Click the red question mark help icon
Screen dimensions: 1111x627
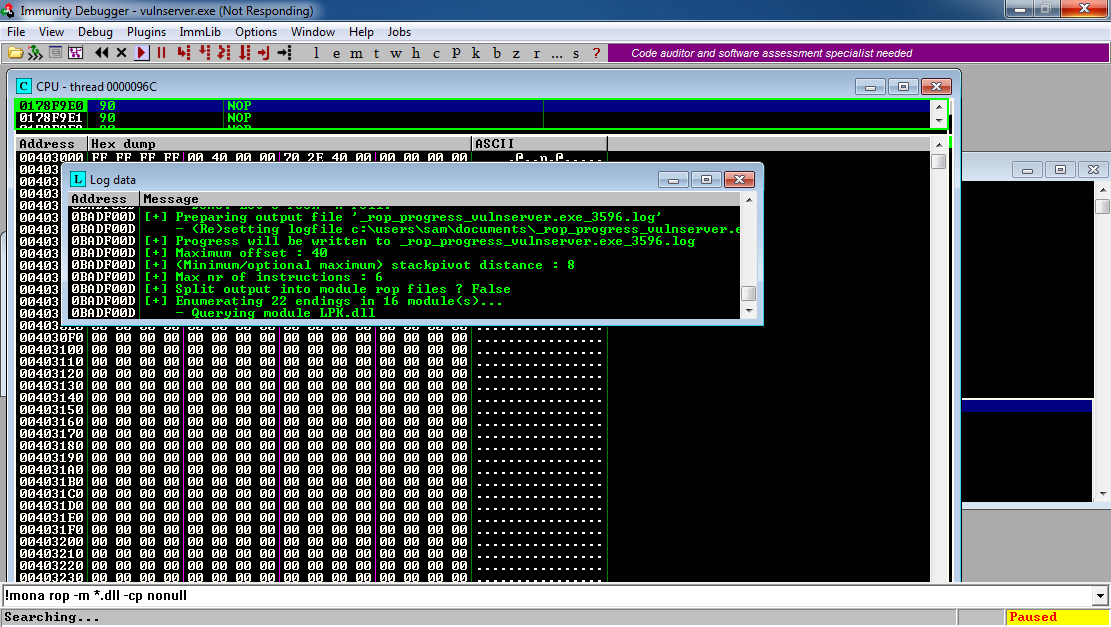(x=597, y=53)
